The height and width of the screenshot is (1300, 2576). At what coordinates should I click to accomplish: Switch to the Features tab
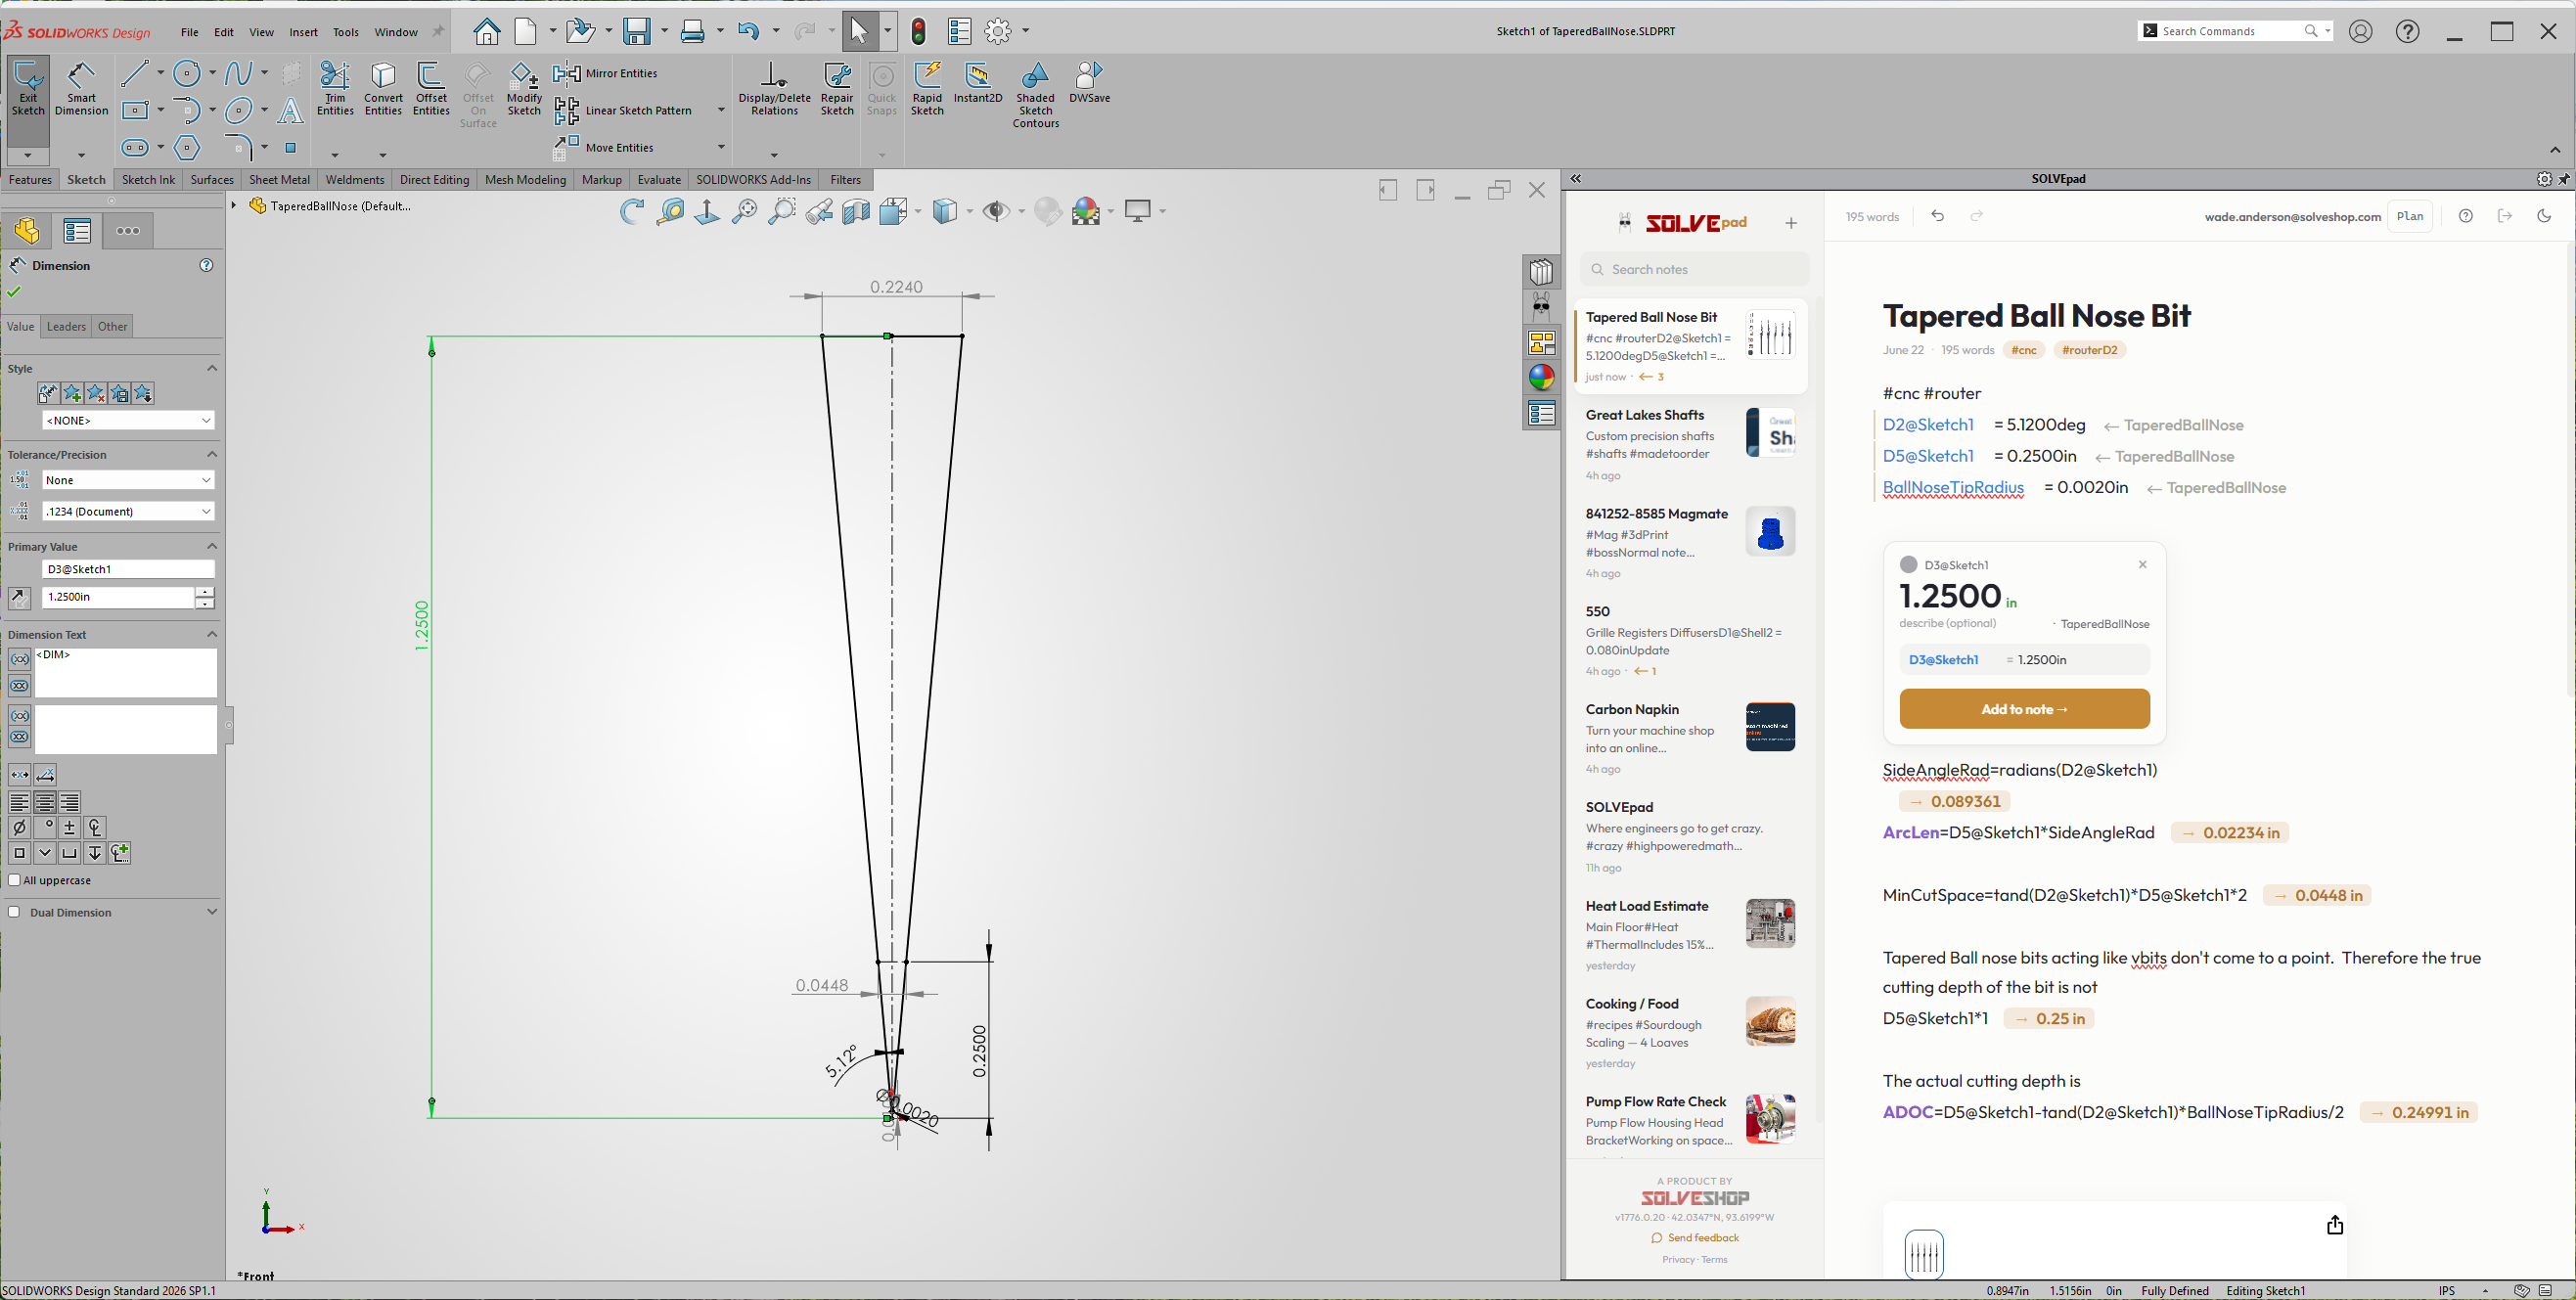click(30, 180)
